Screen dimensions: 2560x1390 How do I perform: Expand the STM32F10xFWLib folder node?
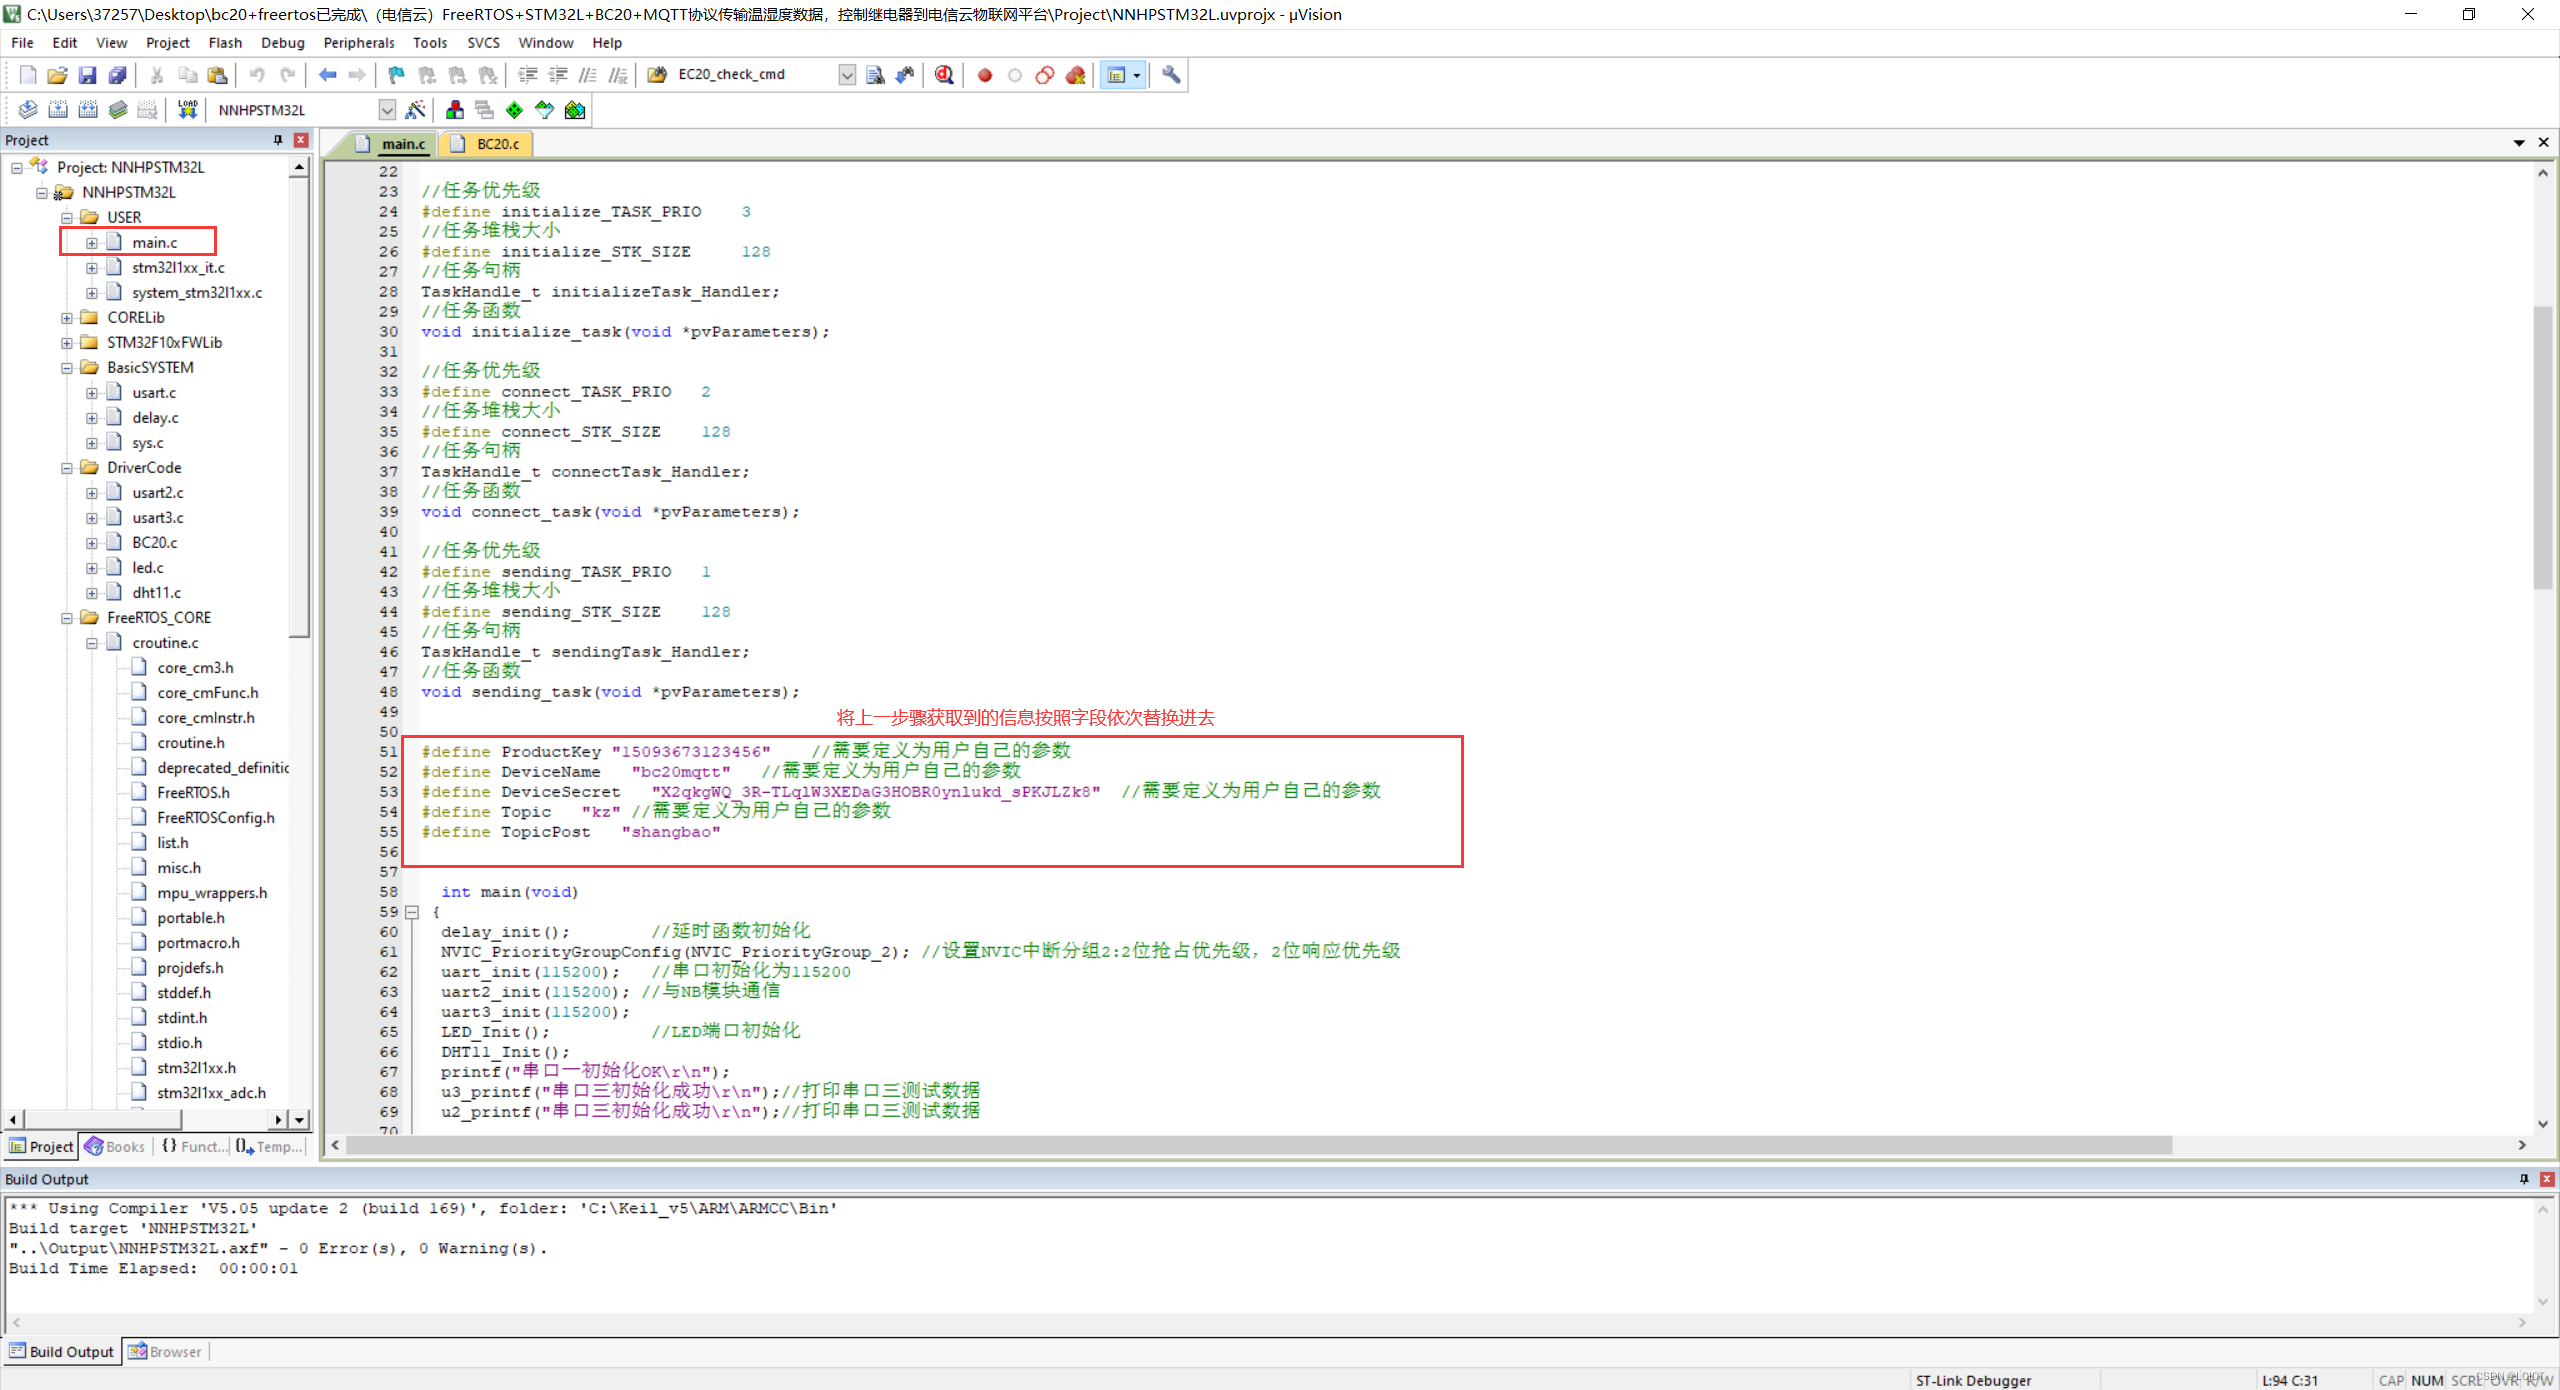tap(67, 343)
